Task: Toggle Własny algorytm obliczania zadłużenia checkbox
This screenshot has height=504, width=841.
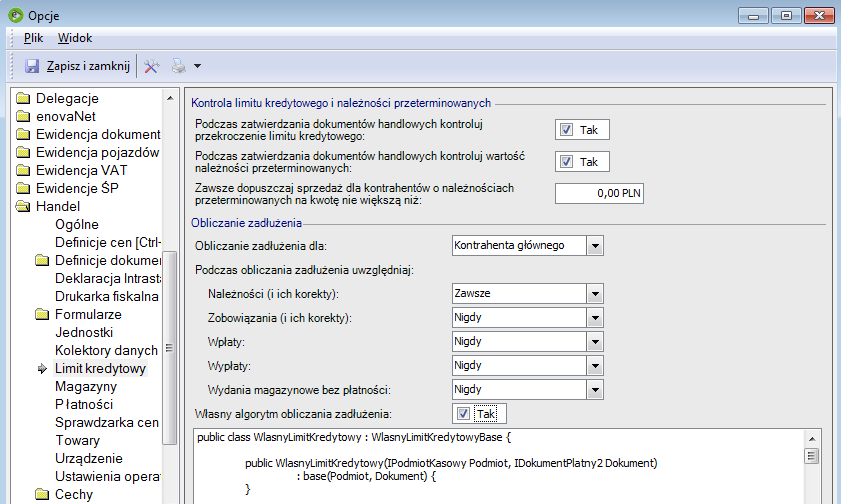Action: click(x=463, y=414)
